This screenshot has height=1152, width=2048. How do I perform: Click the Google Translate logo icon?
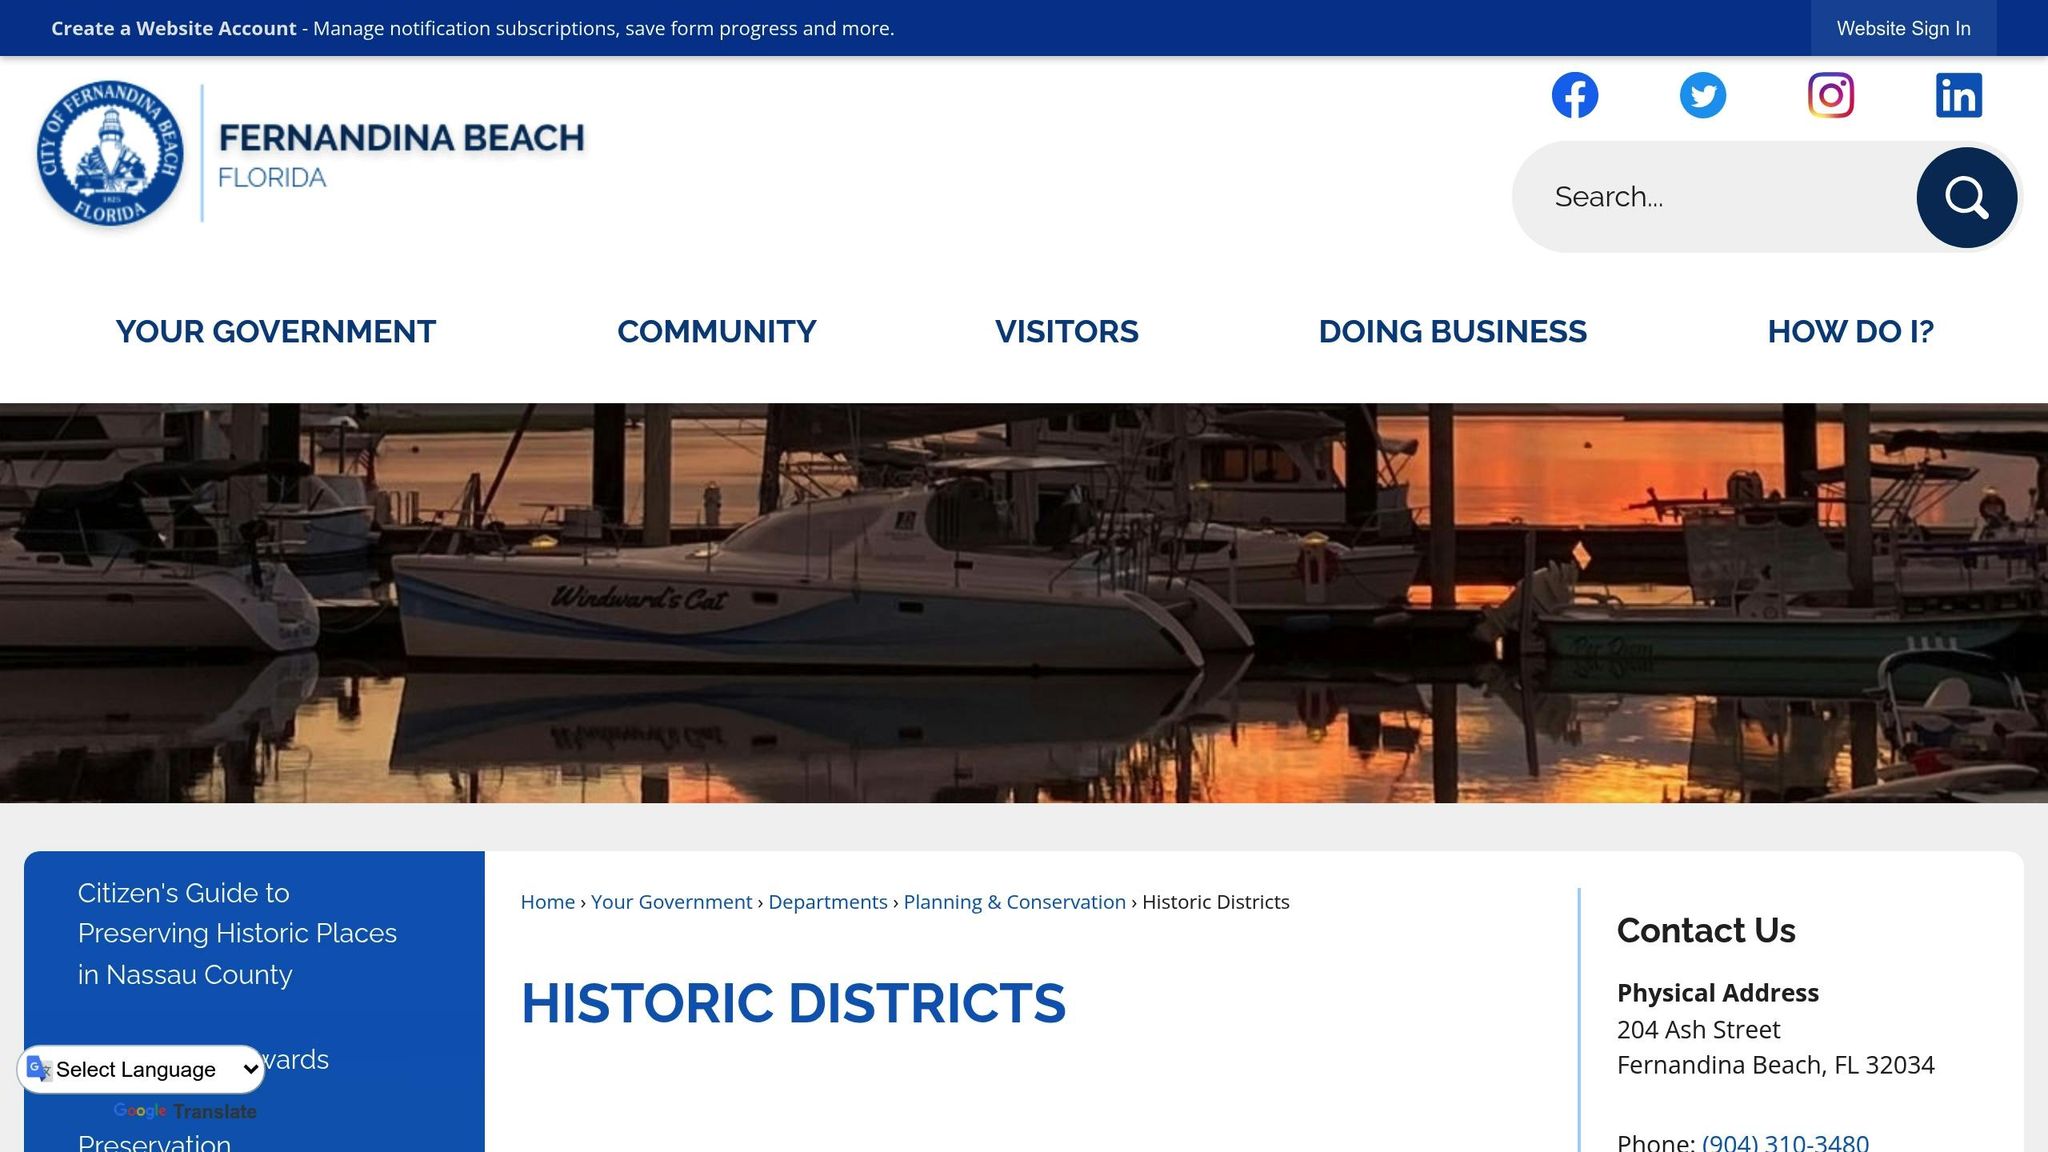click(x=39, y=1069)
